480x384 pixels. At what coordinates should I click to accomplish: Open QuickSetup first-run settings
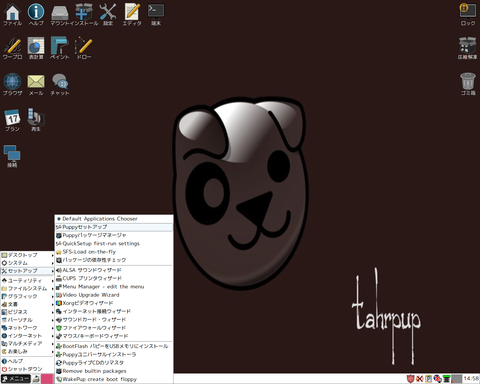(114, 244)
